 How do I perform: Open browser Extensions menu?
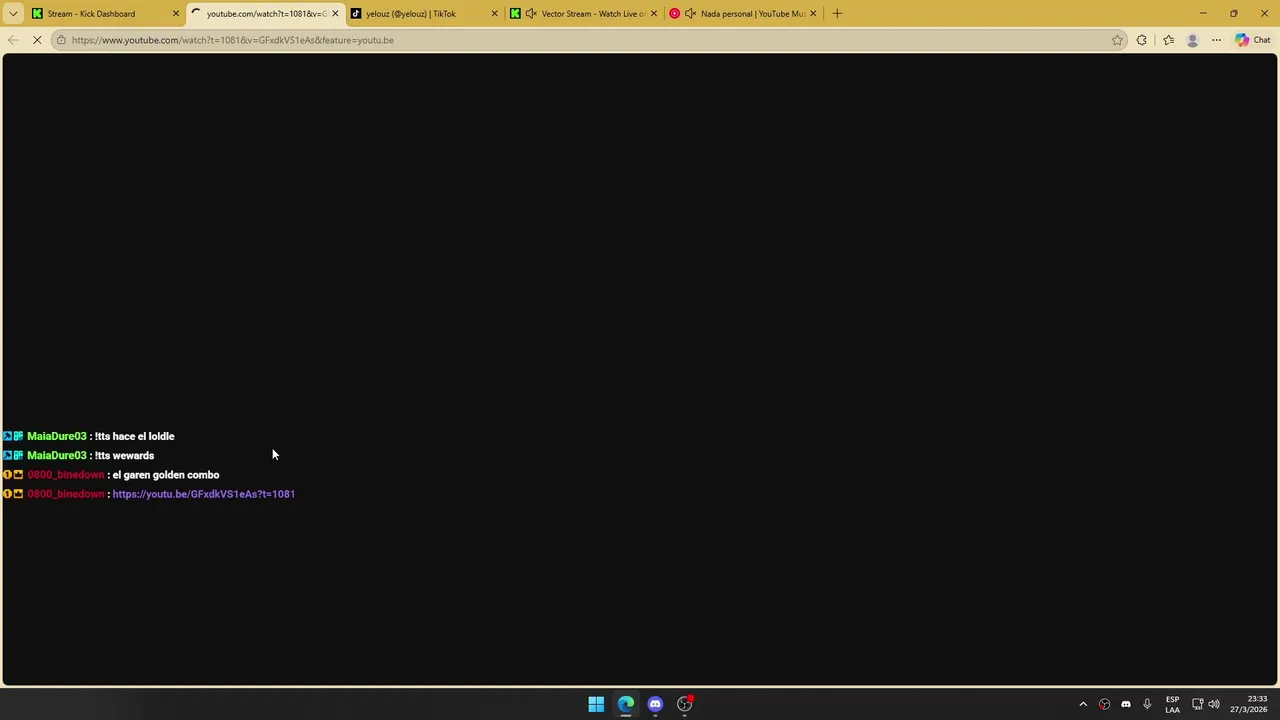pos(1142,40)
